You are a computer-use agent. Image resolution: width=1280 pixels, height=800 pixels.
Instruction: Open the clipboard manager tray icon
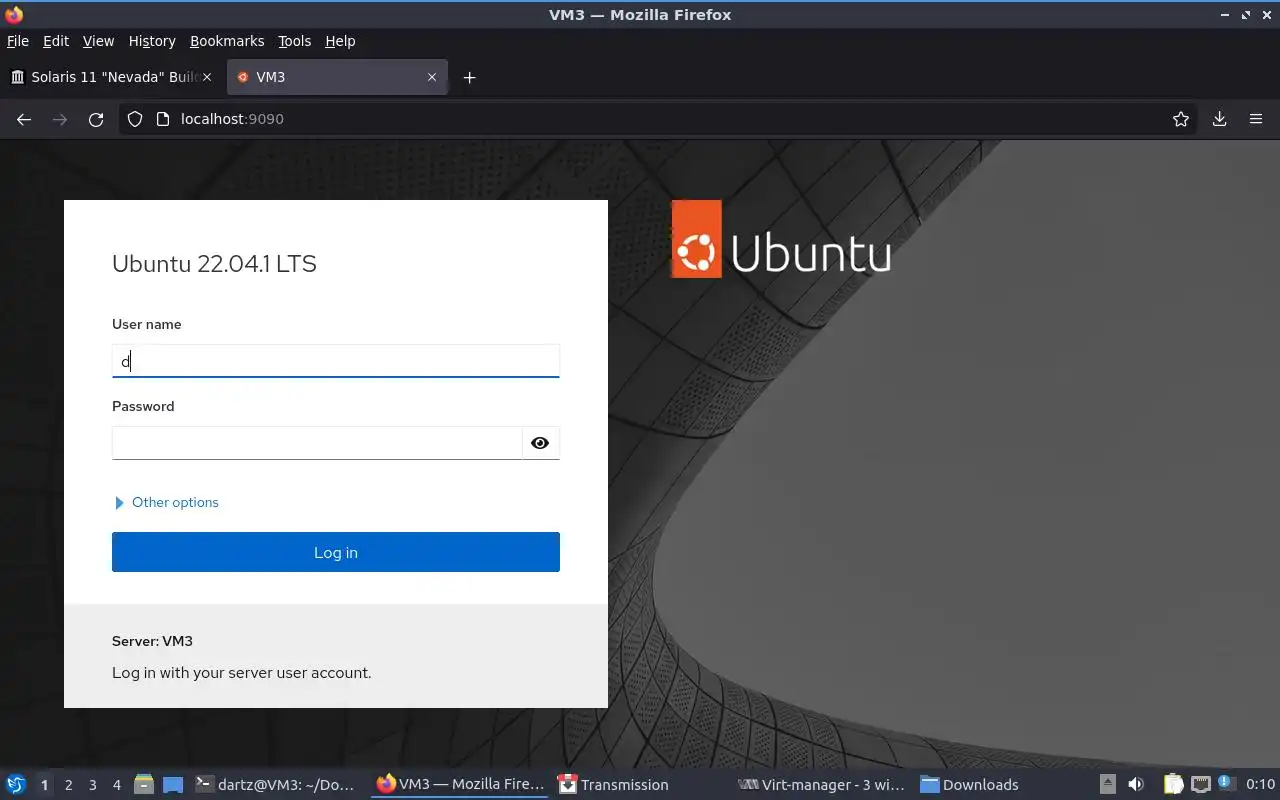point(1173,785)
